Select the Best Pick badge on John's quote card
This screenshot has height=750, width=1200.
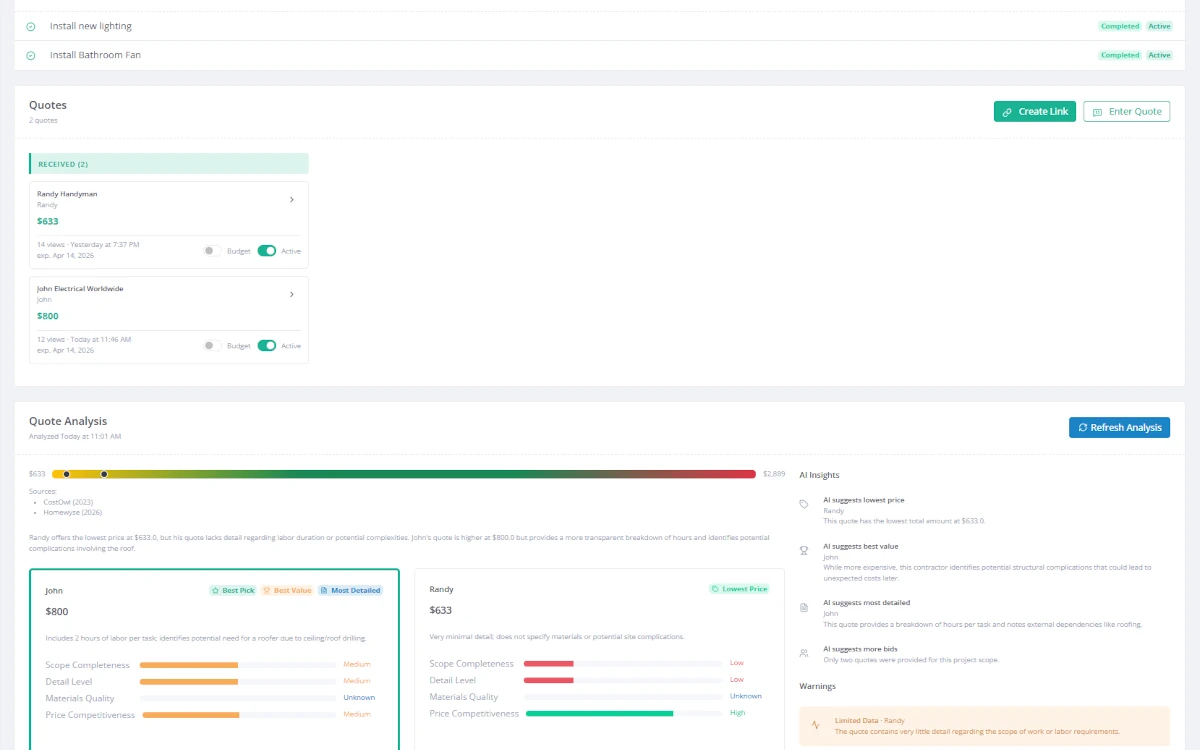tap(232, 590)
